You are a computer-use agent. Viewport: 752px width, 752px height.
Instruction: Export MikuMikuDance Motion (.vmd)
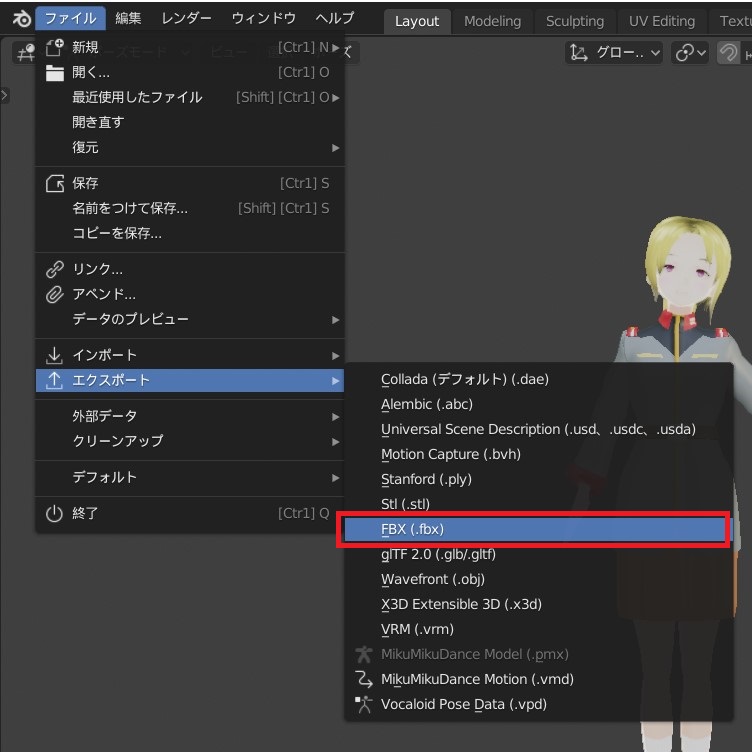(539, 679)
